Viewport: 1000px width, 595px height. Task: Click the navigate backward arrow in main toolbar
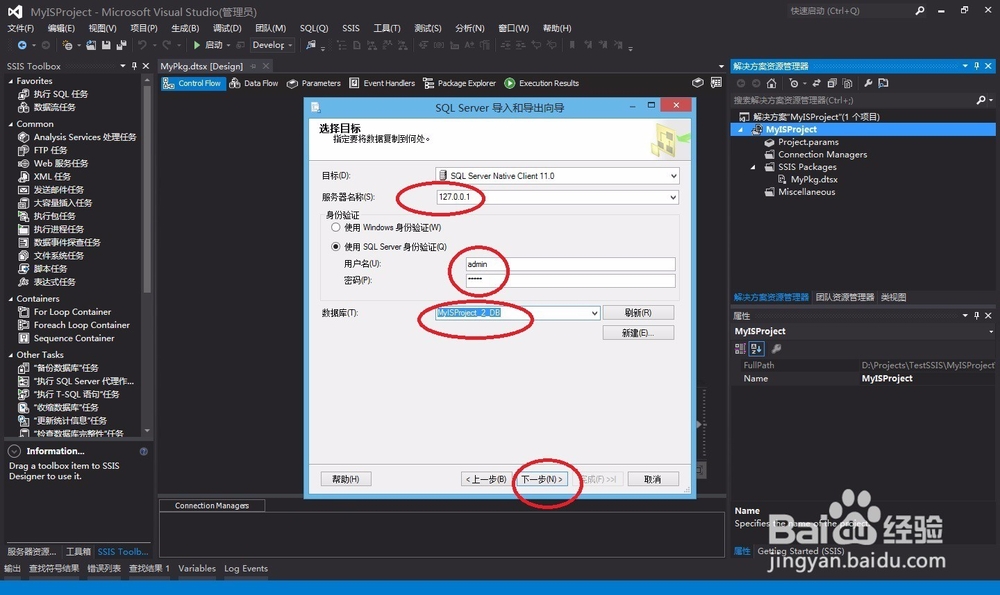(22, 45)
